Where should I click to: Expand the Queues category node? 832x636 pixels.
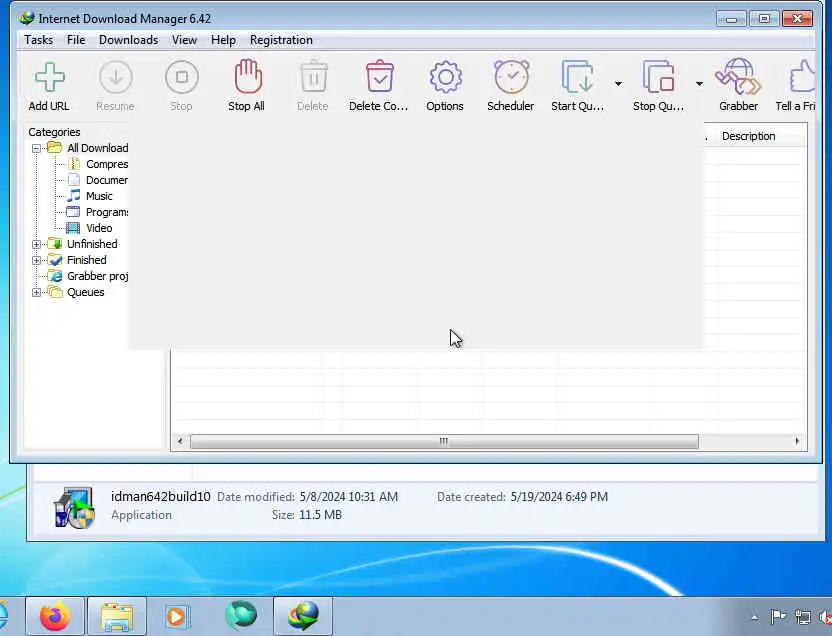pos(36,292)
